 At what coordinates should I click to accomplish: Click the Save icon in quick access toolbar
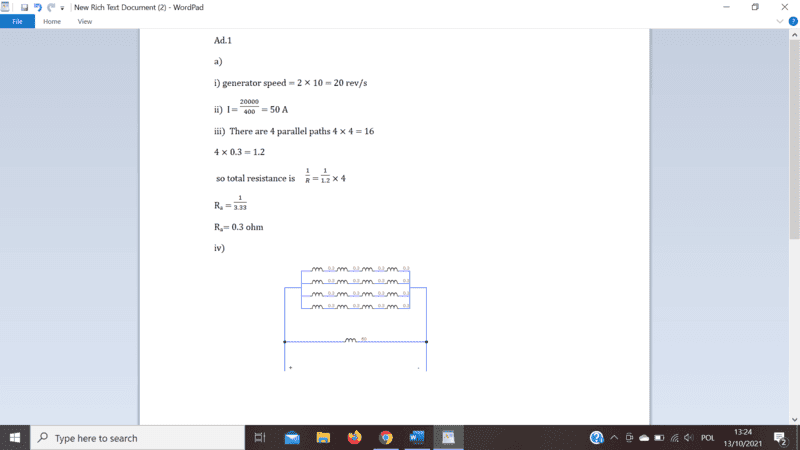[x=24, y=7]
